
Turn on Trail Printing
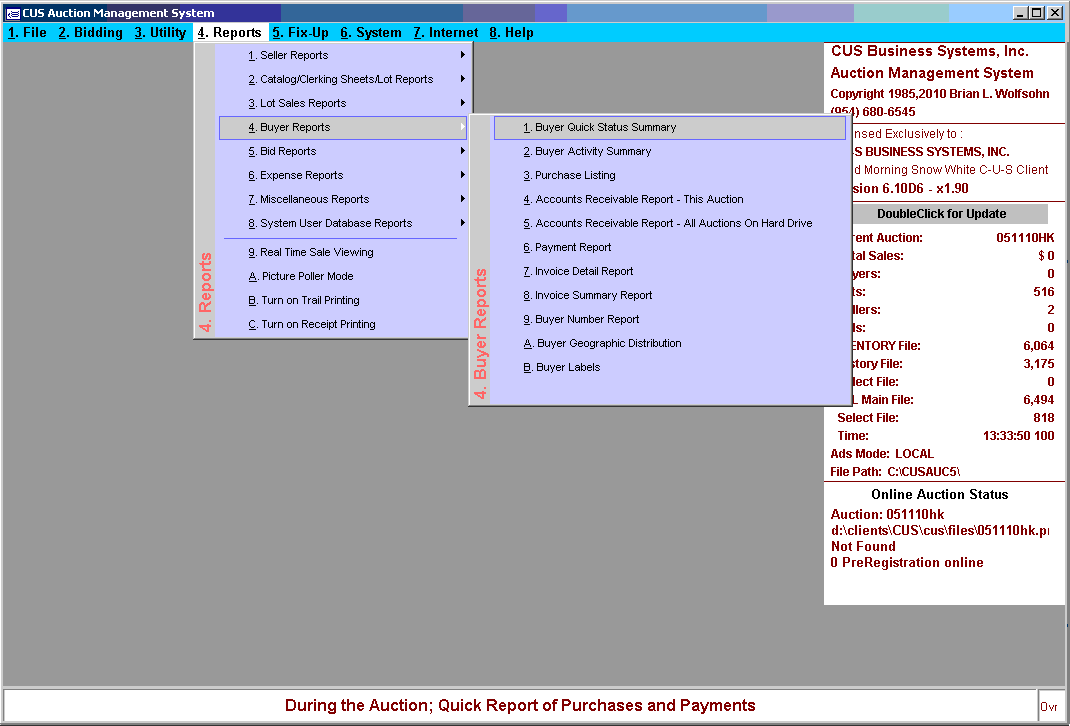[310, 301]
